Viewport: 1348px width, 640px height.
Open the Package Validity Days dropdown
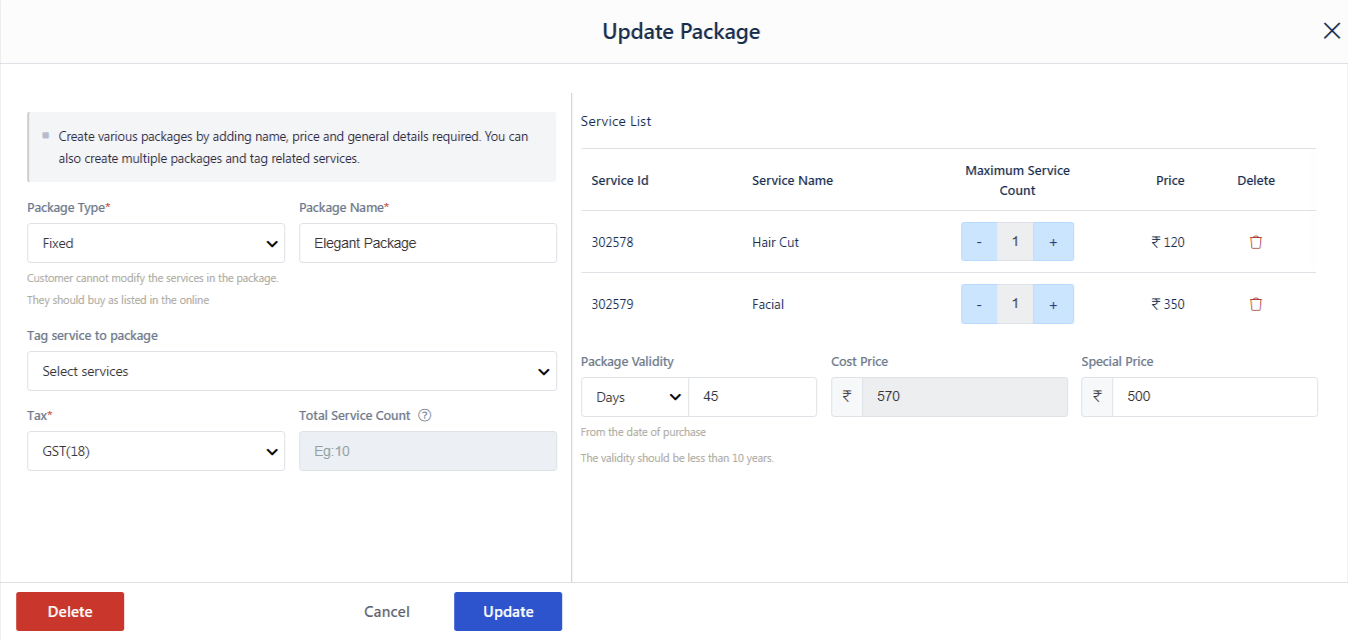tap(635, 397)
